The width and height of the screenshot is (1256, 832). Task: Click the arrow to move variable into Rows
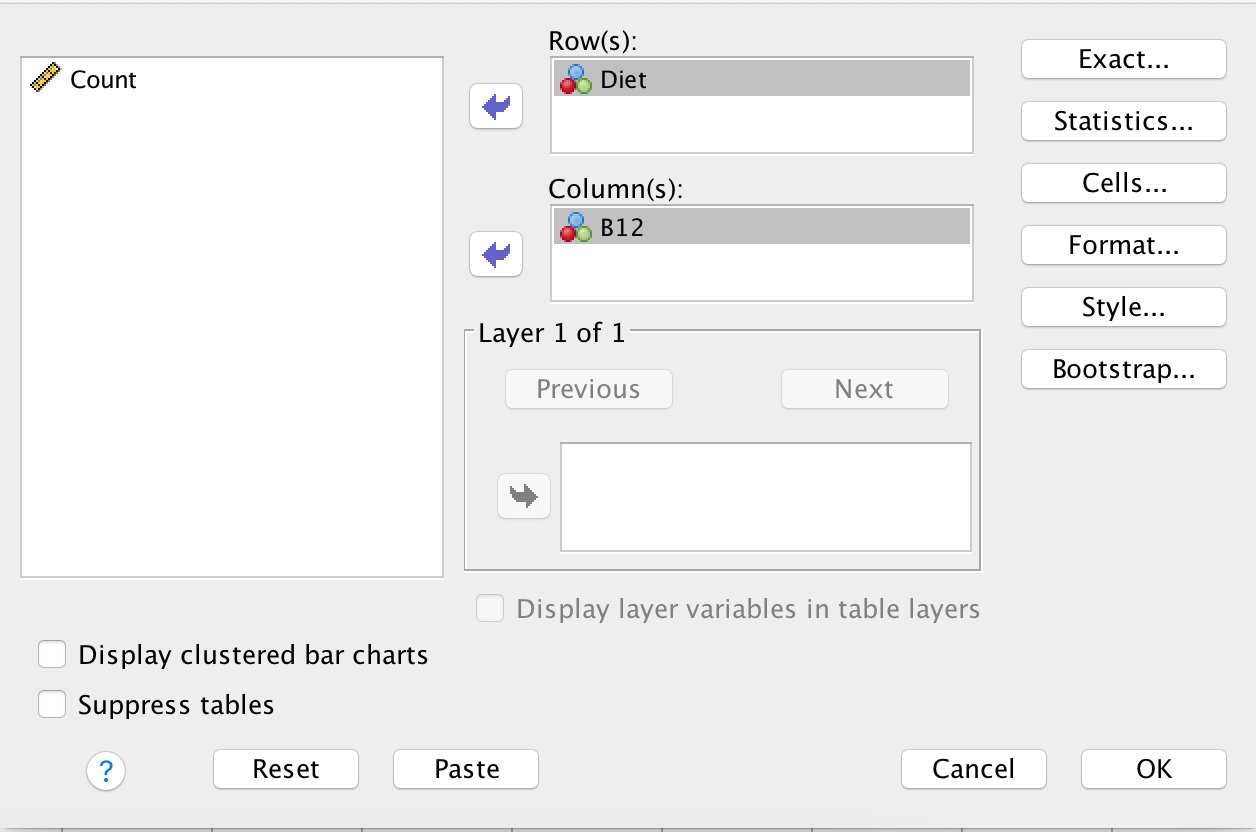495,106
